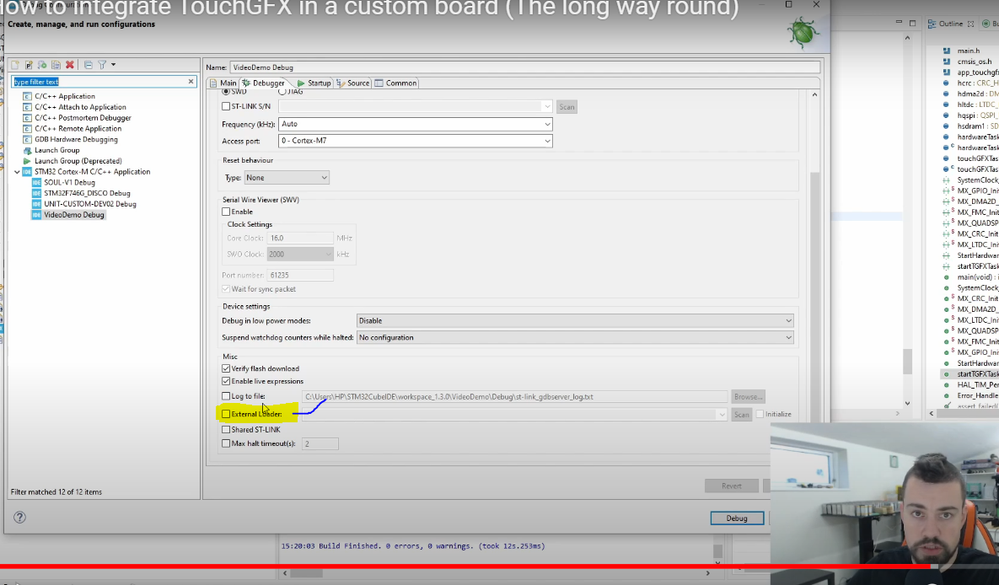Select C/C++ Application configuration type
Image resolution: width=999 pixels, height=585 pixels.
point(64,96)
